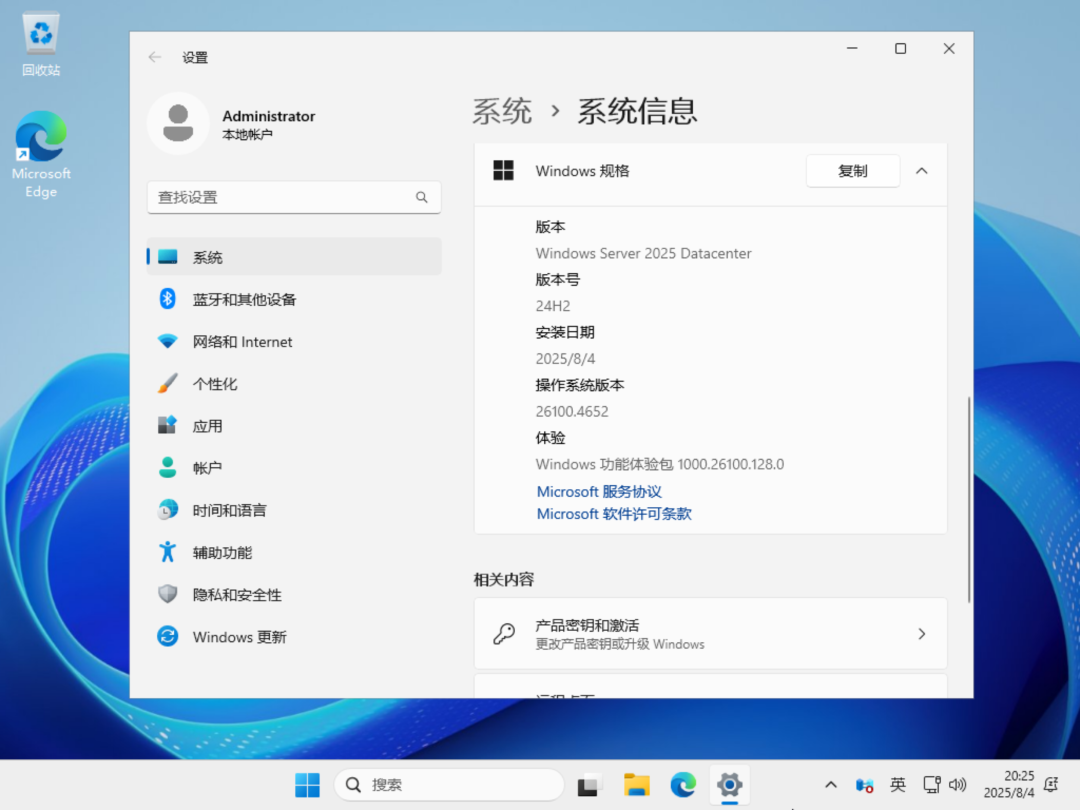Click the Windows logo beside Windows 规格
Viewport: 1080px width, 810px height.
point(503,170)
